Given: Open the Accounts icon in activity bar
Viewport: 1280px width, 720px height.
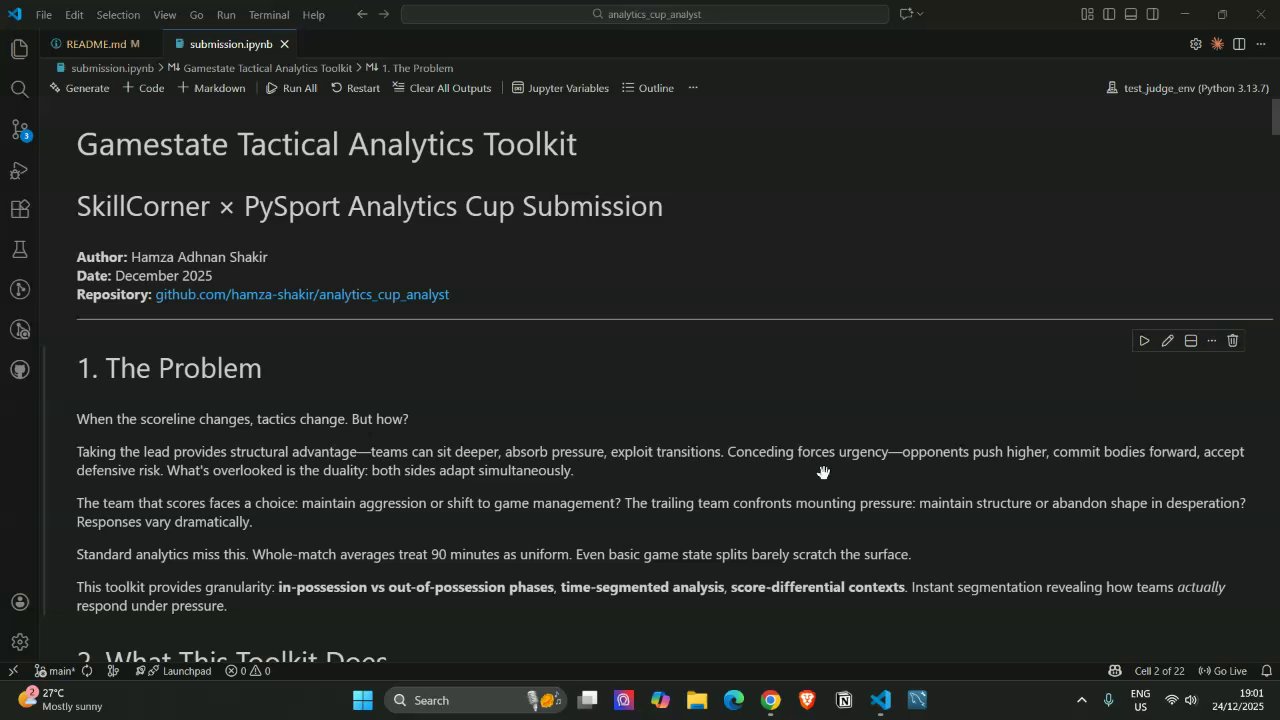Looking at the screenshot, I should (x=19, y=602).
